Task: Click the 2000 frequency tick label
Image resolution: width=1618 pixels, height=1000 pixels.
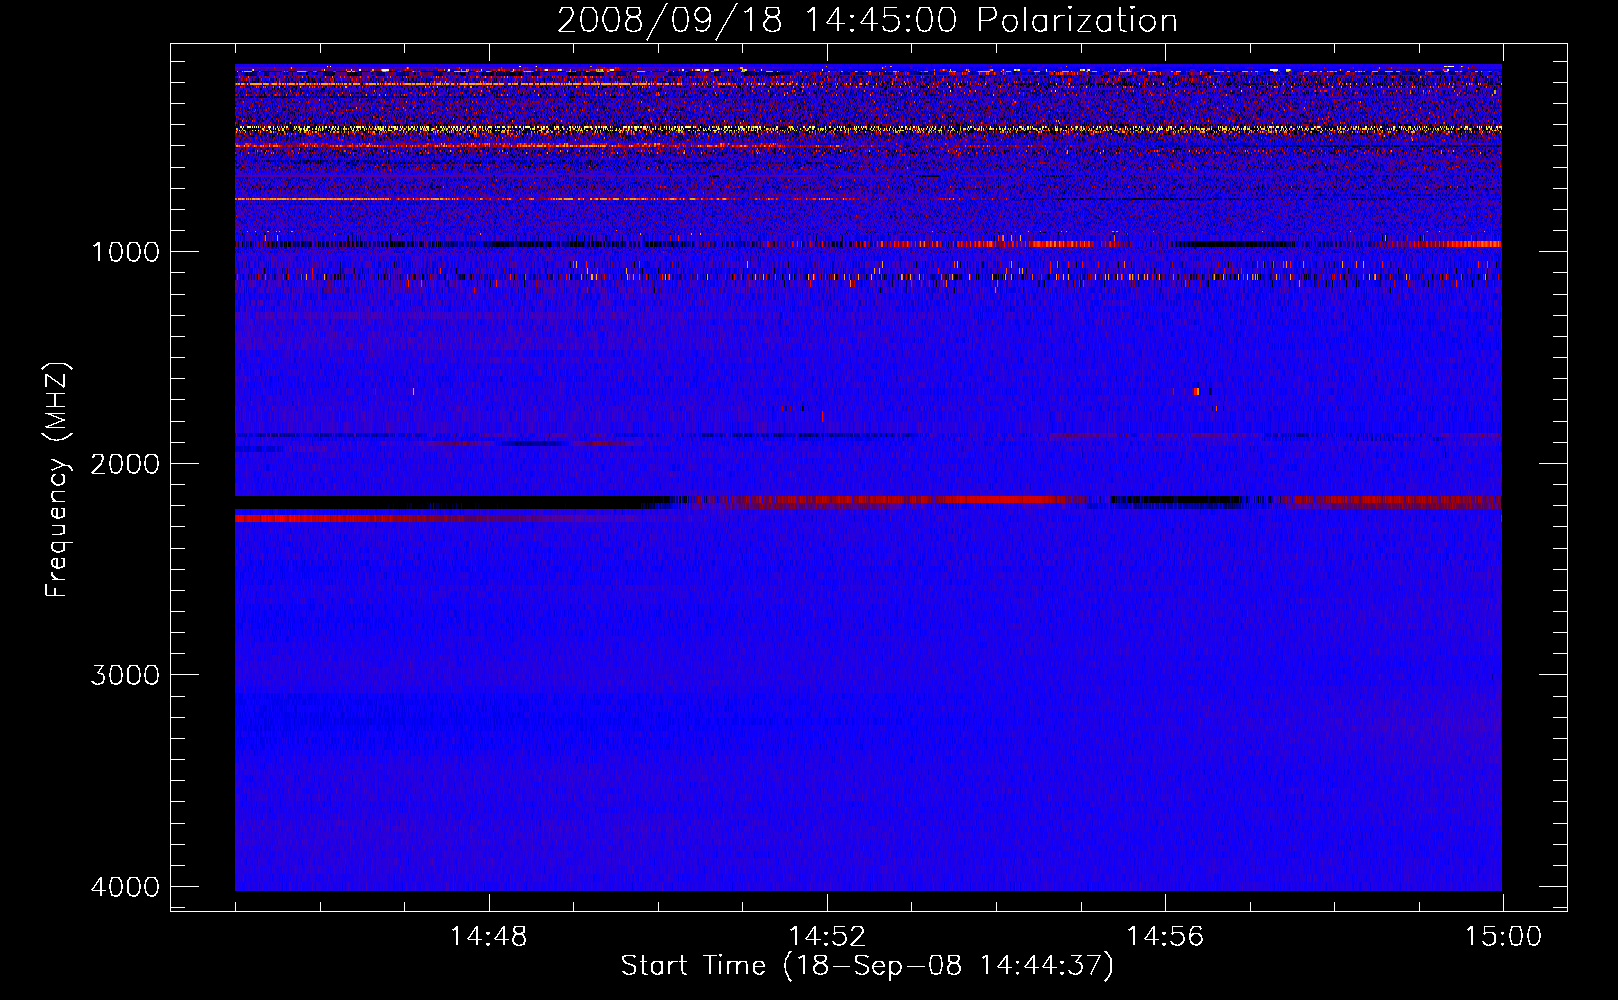Action: tap(125, 464)
